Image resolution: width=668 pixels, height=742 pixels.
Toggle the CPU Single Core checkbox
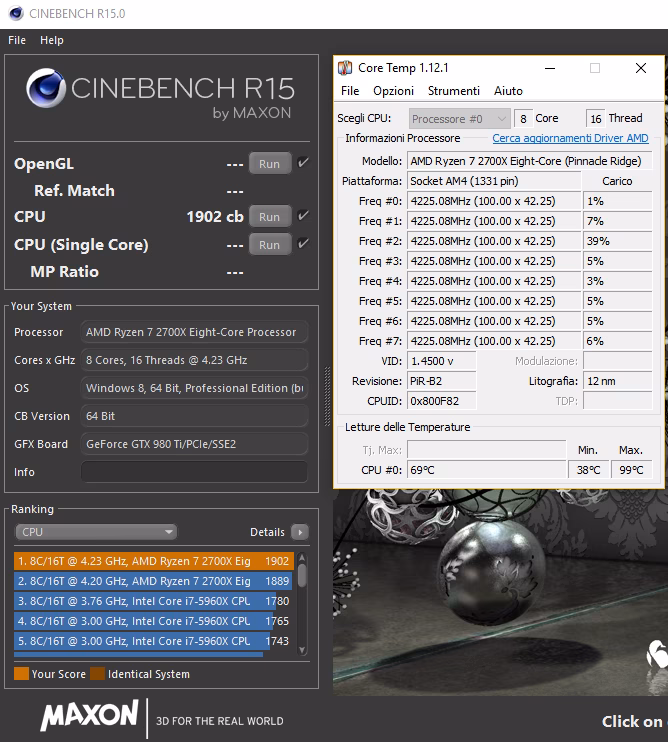click(303, 244)
